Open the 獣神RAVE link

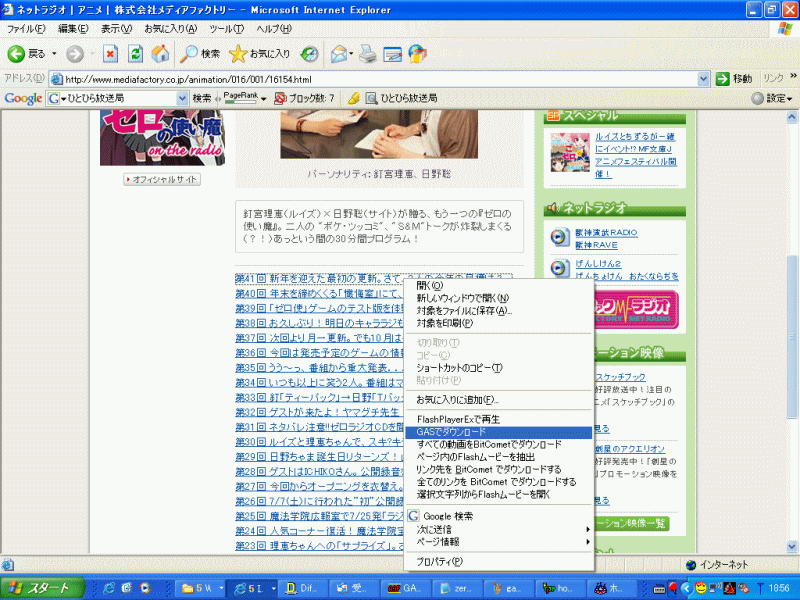[x=596, y=245]
